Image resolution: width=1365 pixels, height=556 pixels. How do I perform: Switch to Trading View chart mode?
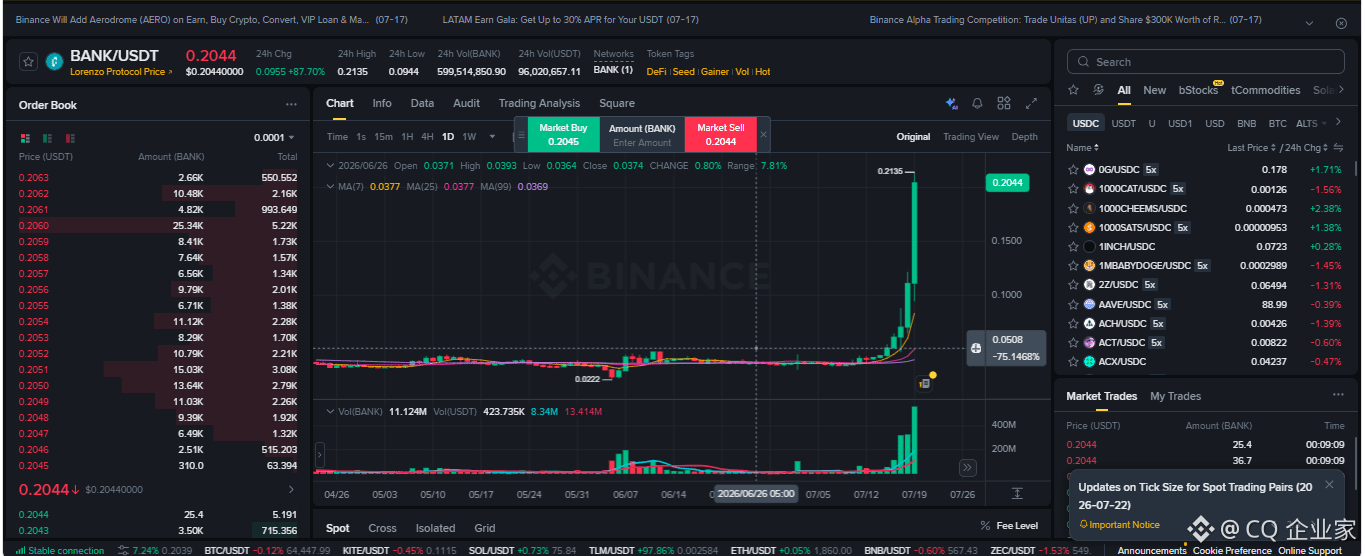(970, 137)
